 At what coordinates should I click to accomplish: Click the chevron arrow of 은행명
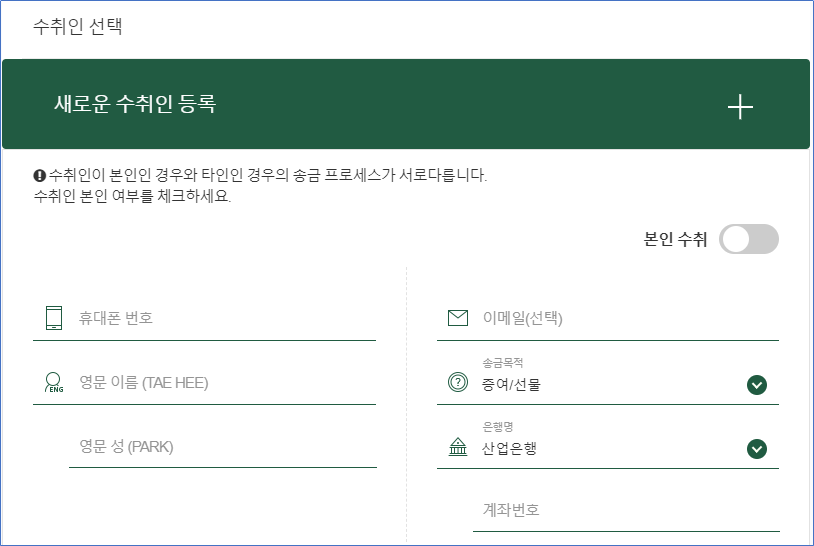757,449
